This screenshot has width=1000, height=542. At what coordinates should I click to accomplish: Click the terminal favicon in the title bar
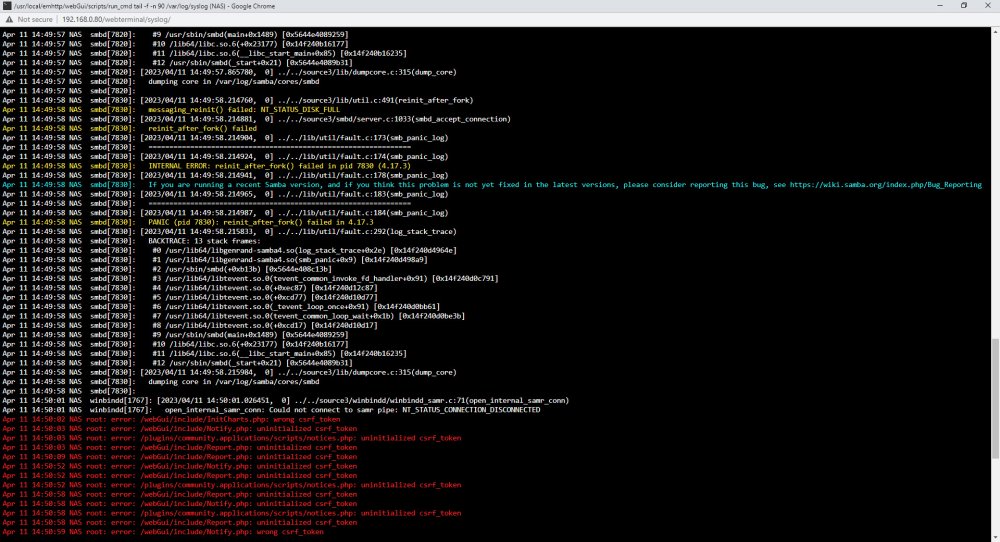(x=7, y=6)
